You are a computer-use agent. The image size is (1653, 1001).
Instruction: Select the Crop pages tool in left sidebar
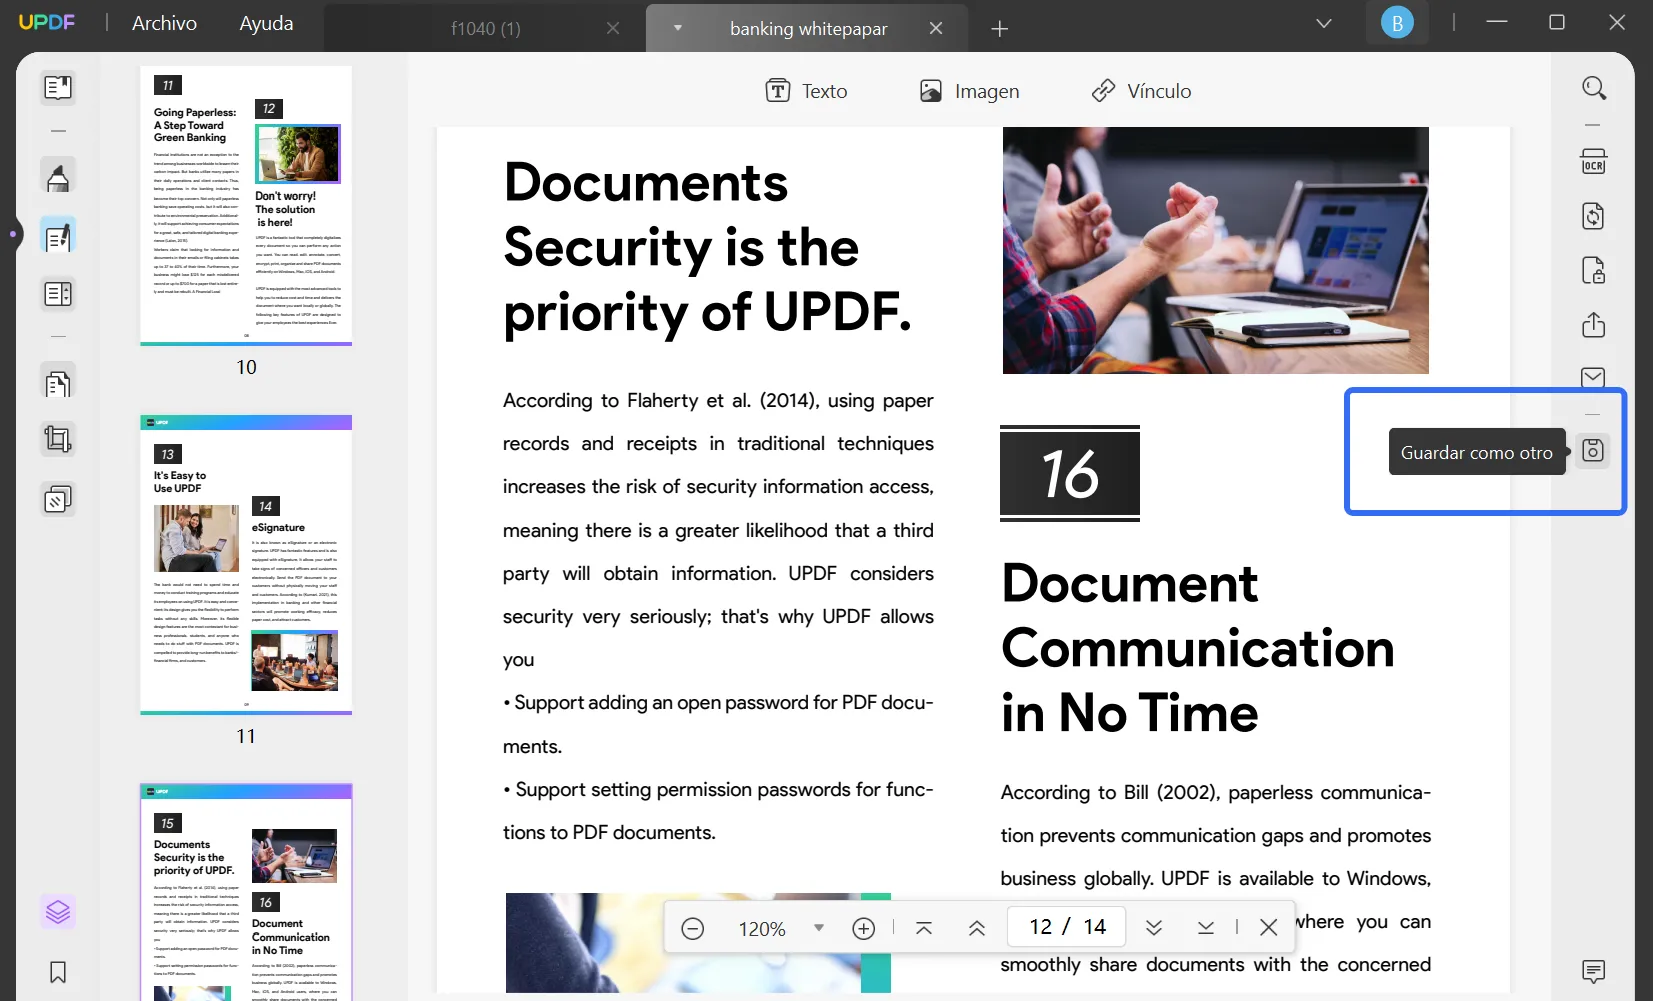tap(58, 440)
